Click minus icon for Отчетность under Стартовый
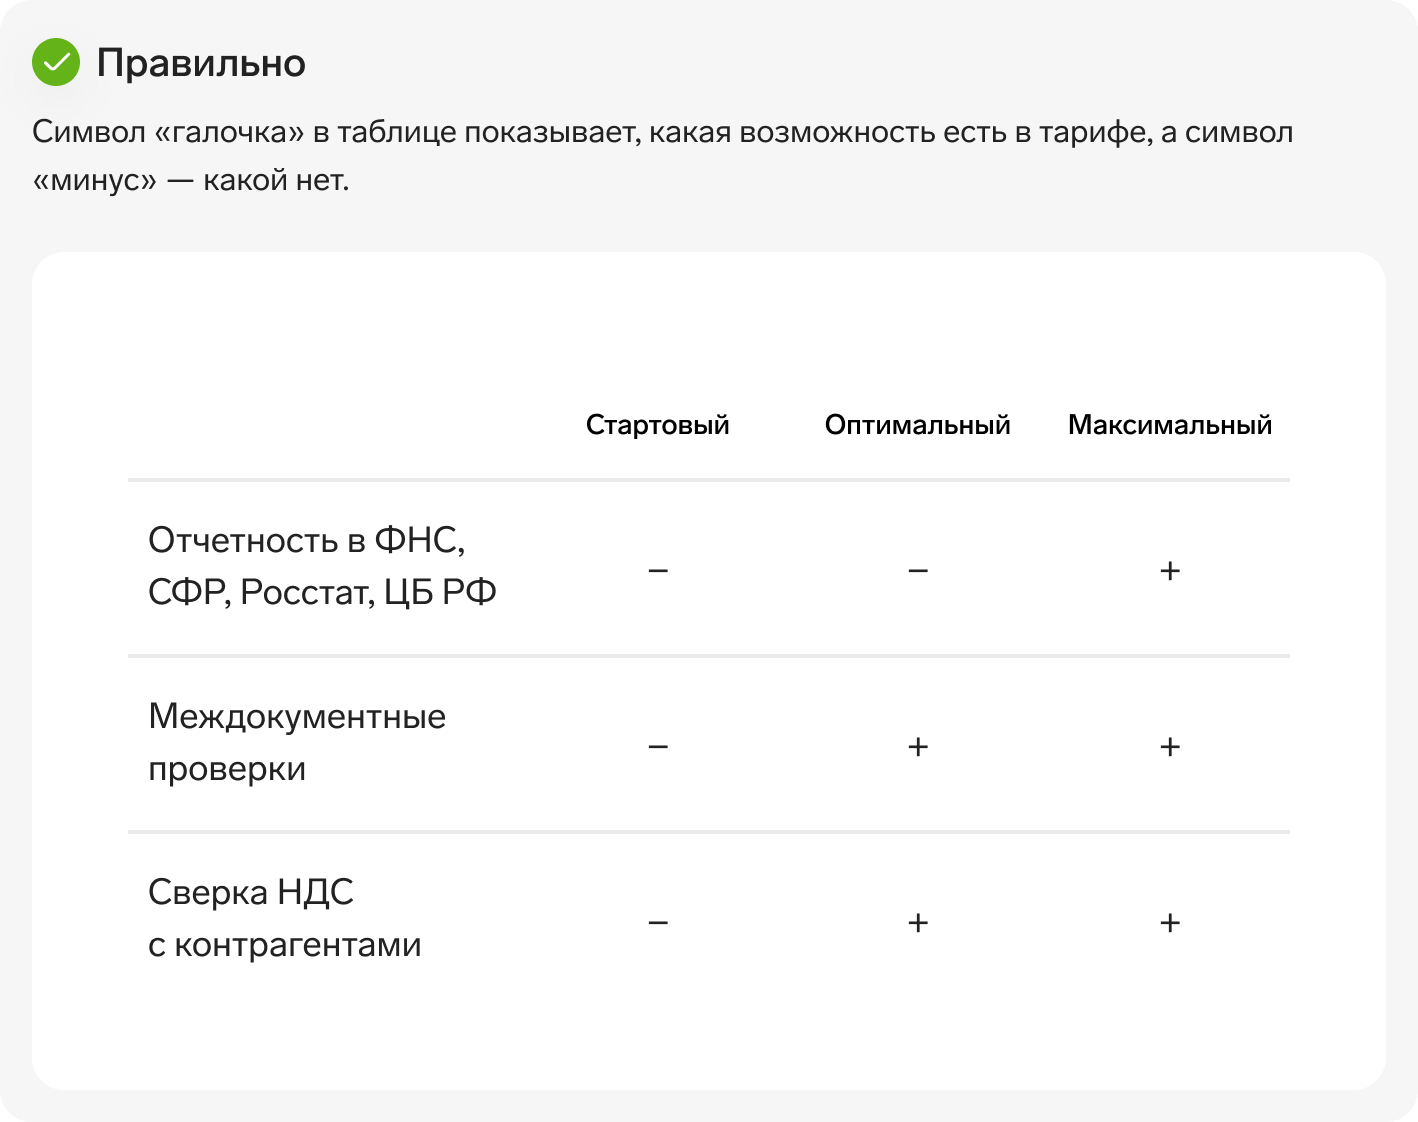The width and height of the screenshot is (1418, 1122). (658, 571)
